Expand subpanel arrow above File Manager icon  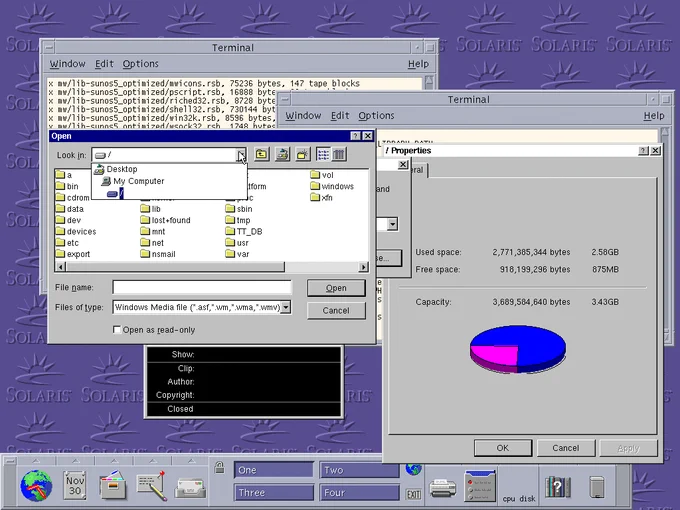114,461
